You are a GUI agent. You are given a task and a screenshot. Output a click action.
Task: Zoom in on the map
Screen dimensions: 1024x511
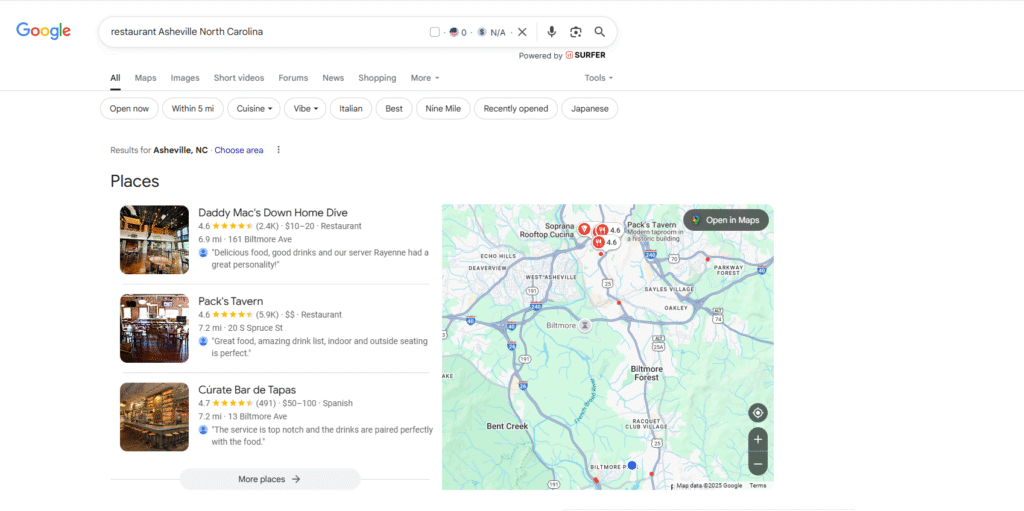point(758,439)
